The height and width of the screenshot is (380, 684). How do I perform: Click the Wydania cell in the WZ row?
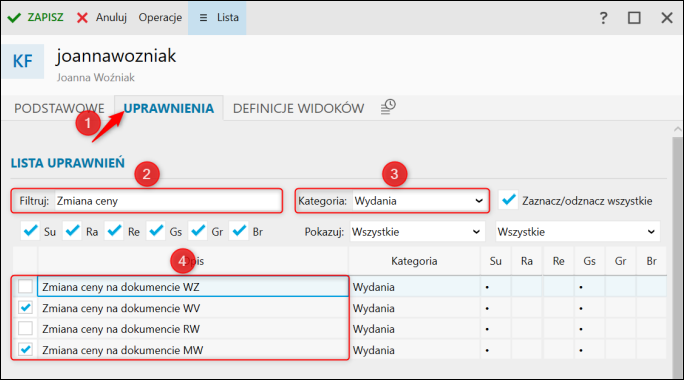[x=414, y=287]
